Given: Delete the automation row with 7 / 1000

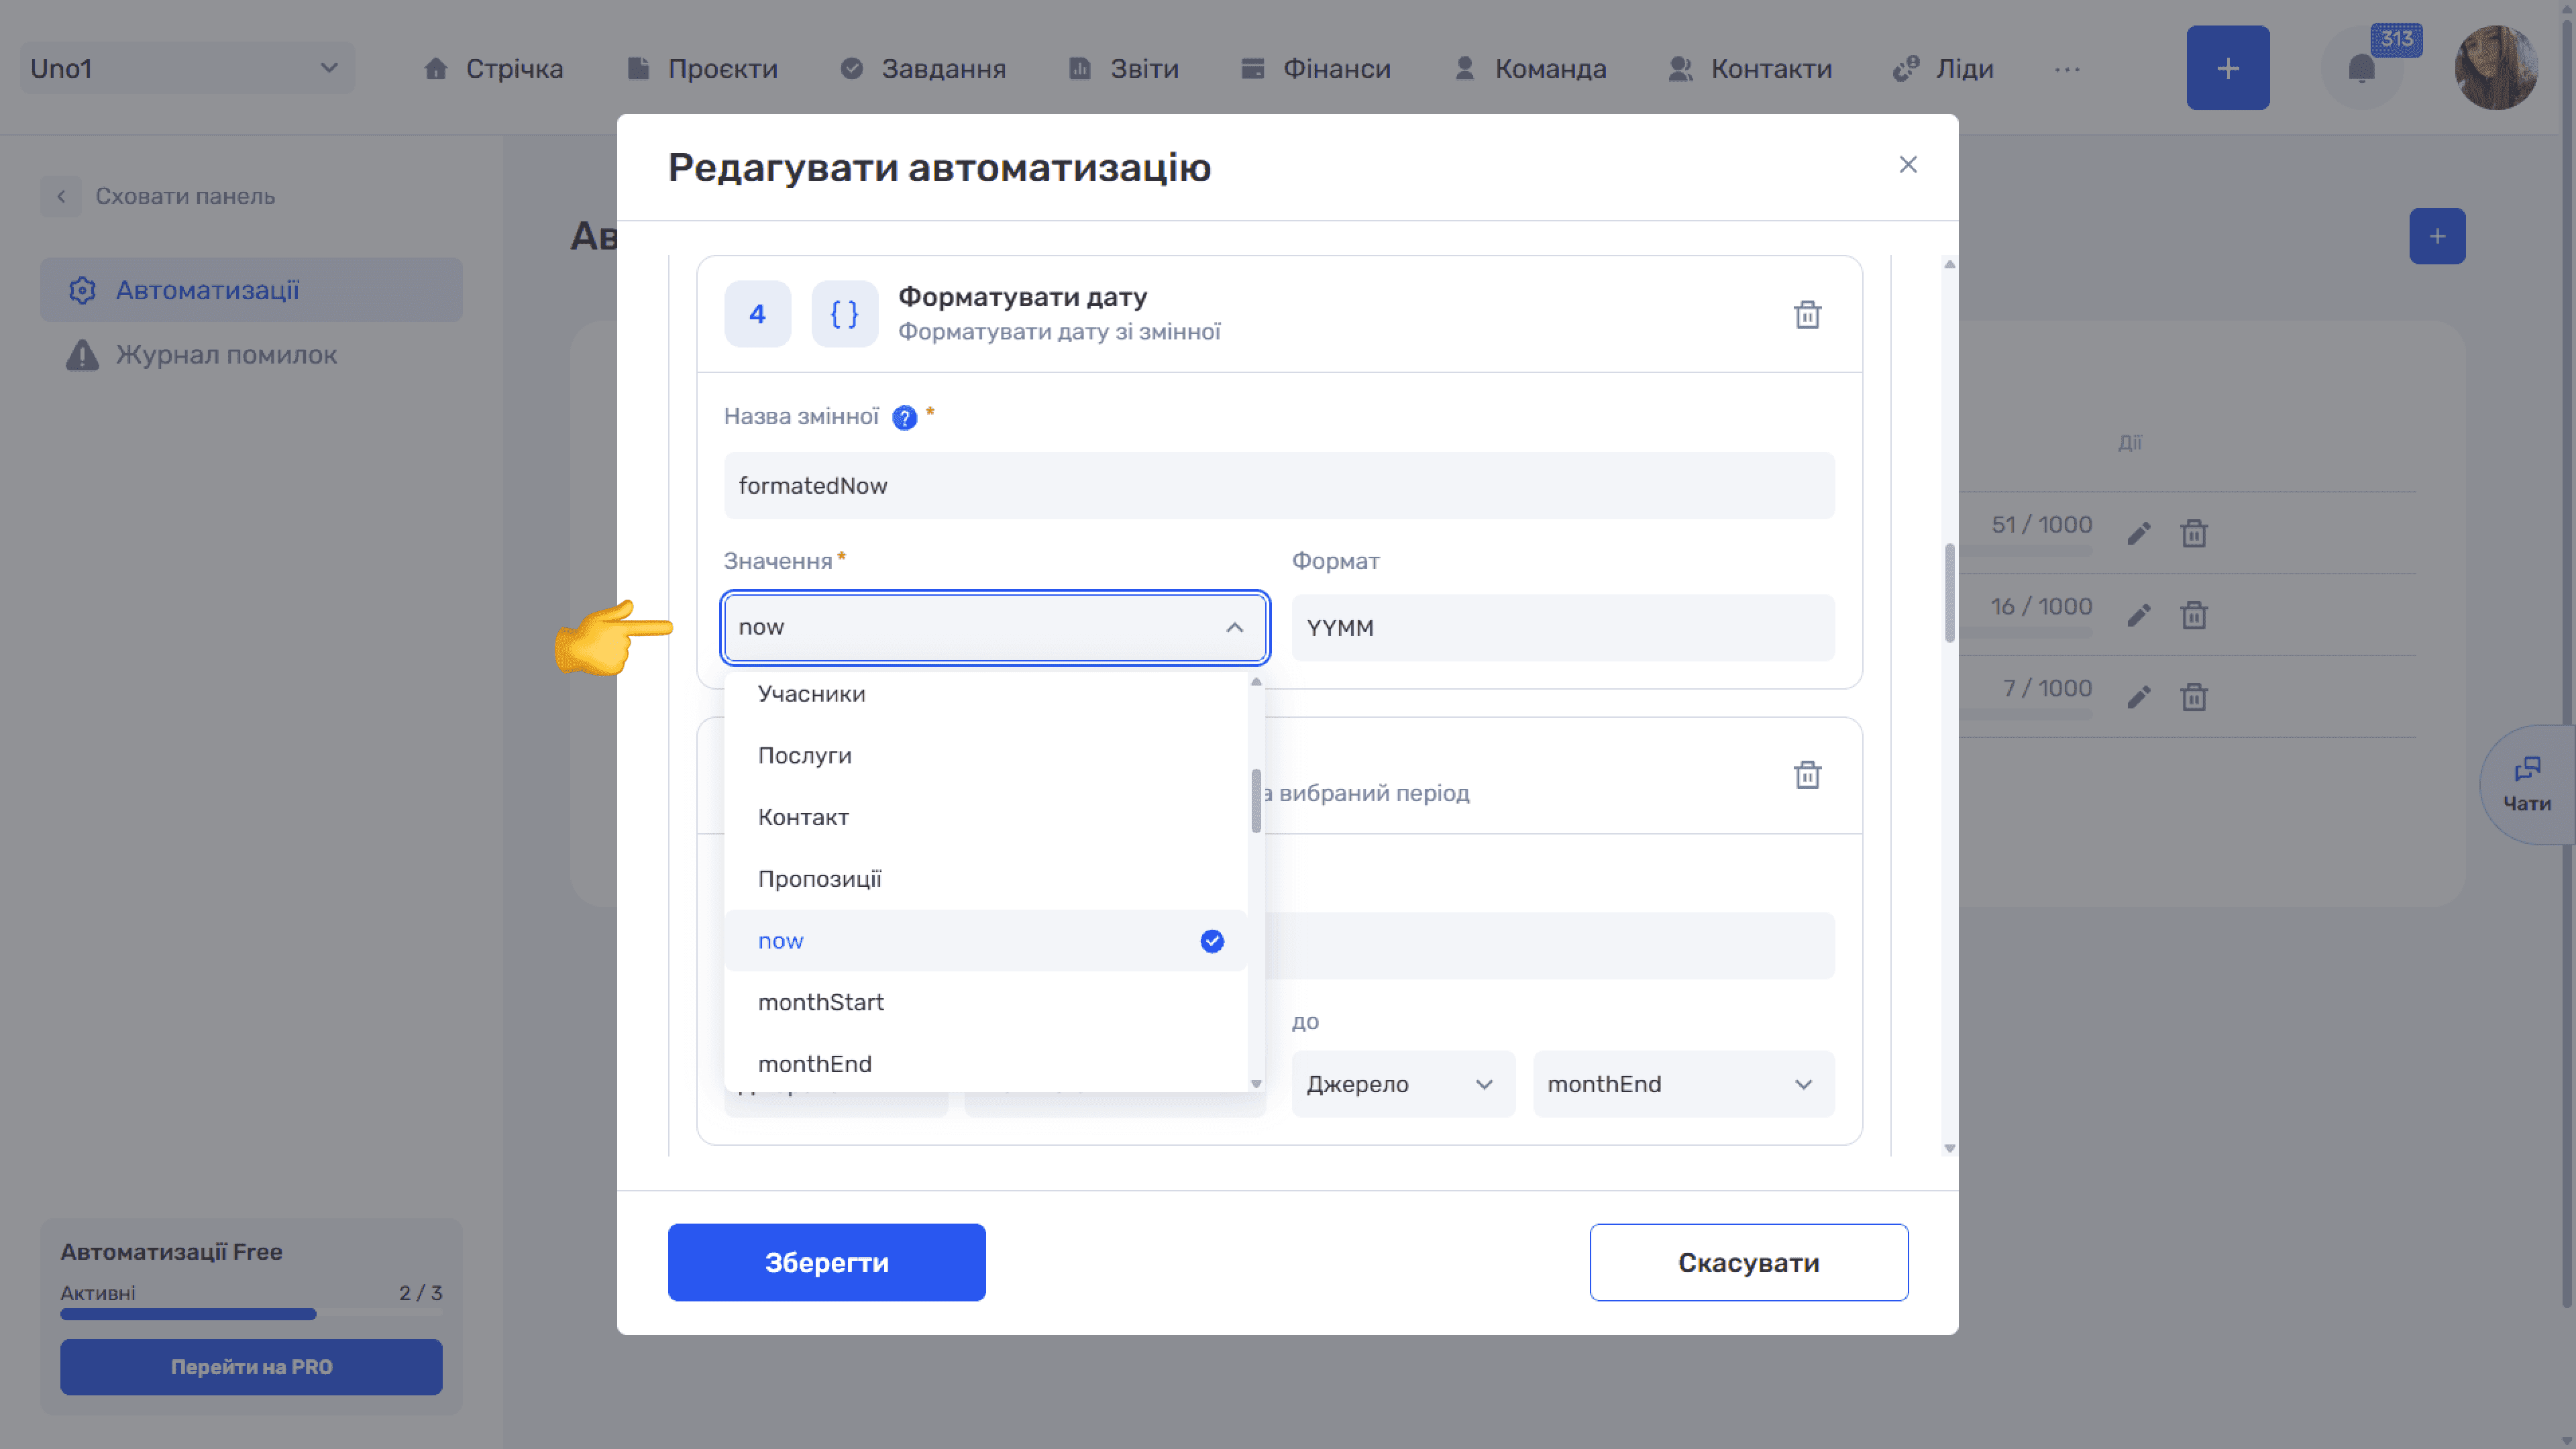Looking at the screenshot, I should click(x=2193, y=697).
